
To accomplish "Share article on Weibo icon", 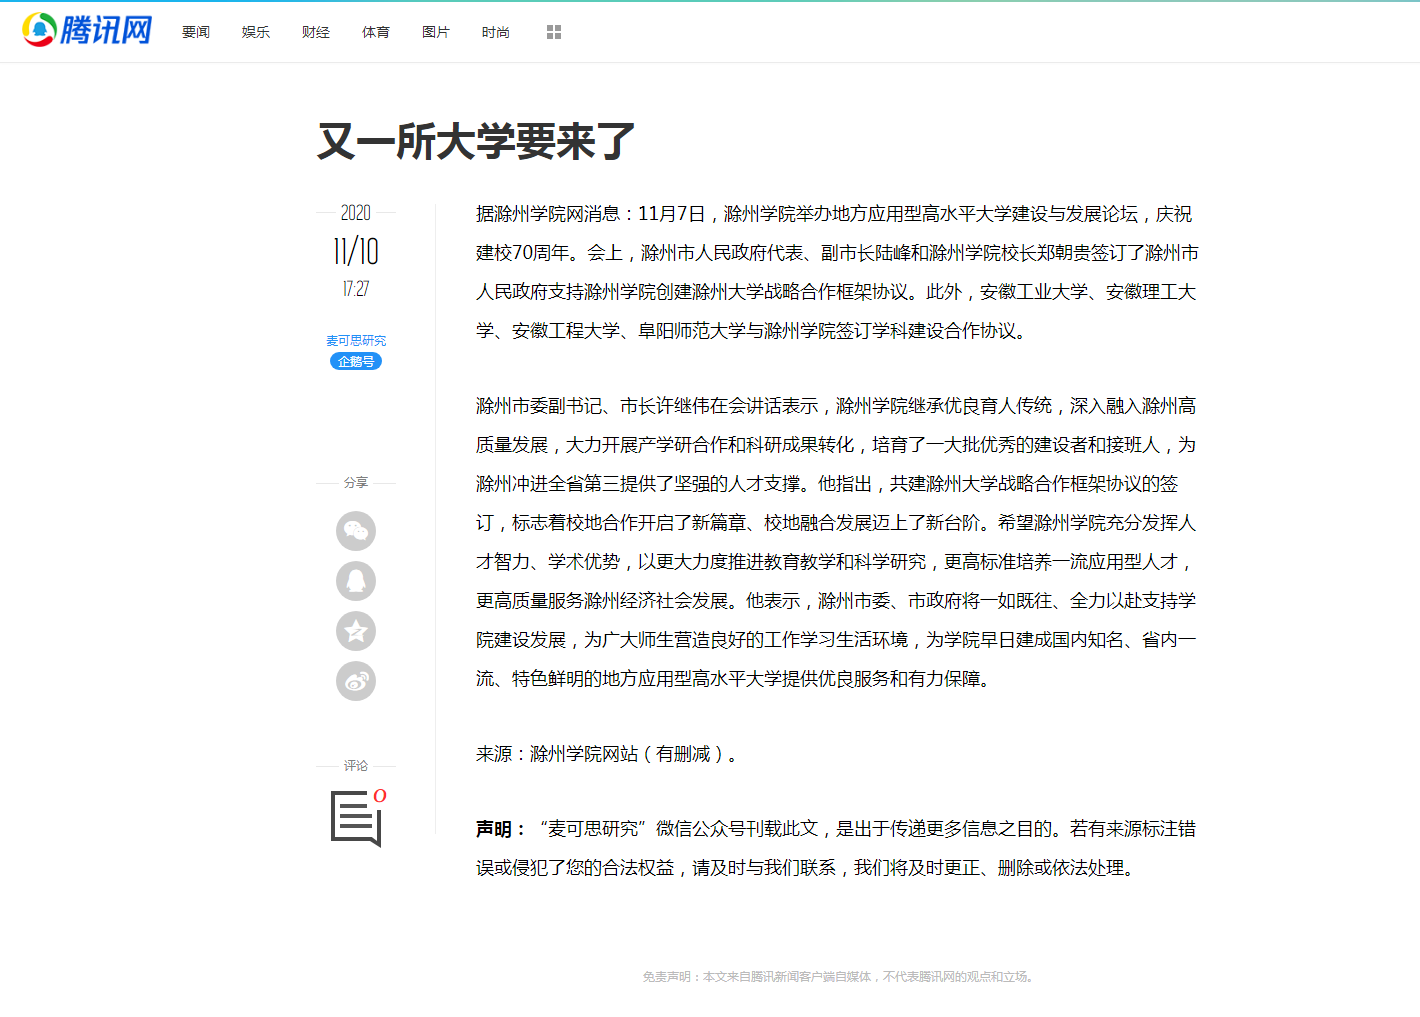I will [x=356, y=681].
